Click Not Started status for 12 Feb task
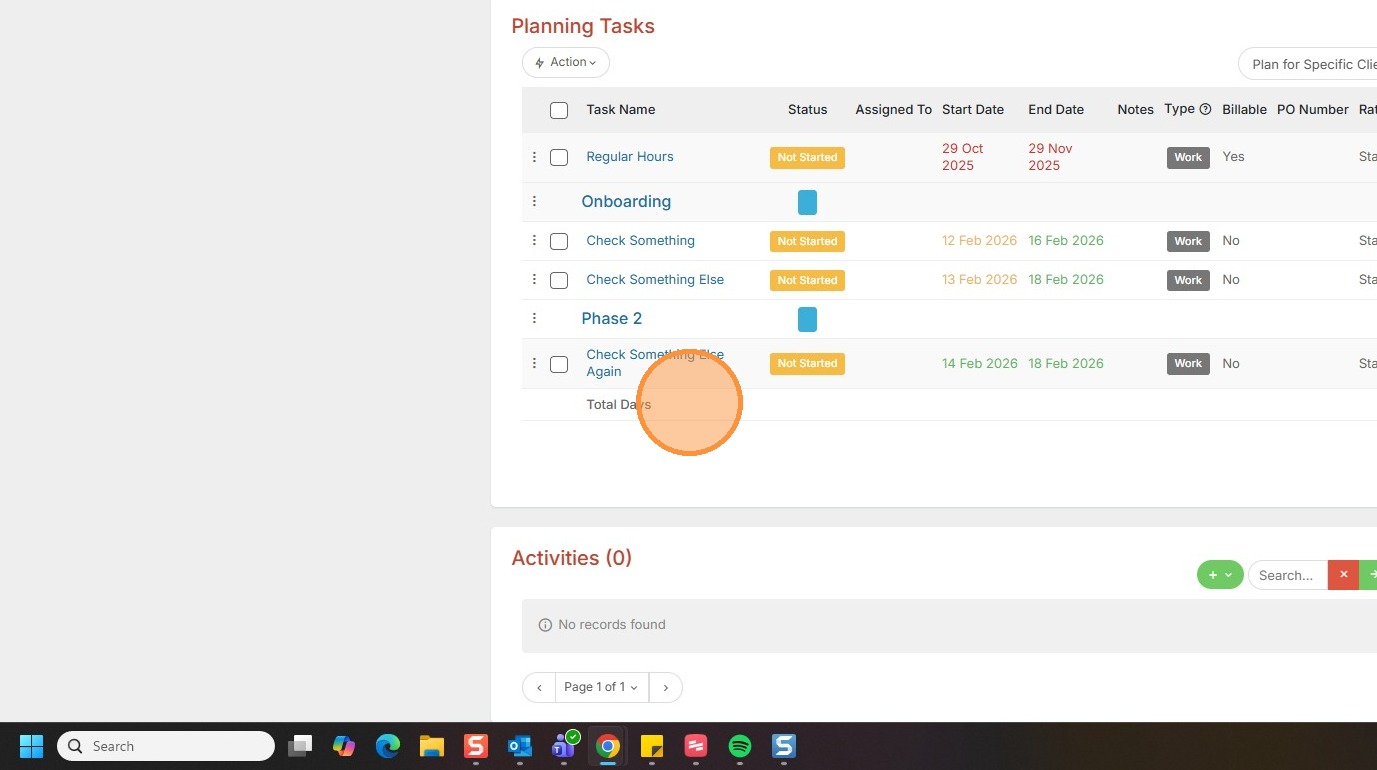This screenshot has height=770, width=1377. click(807, 241)
